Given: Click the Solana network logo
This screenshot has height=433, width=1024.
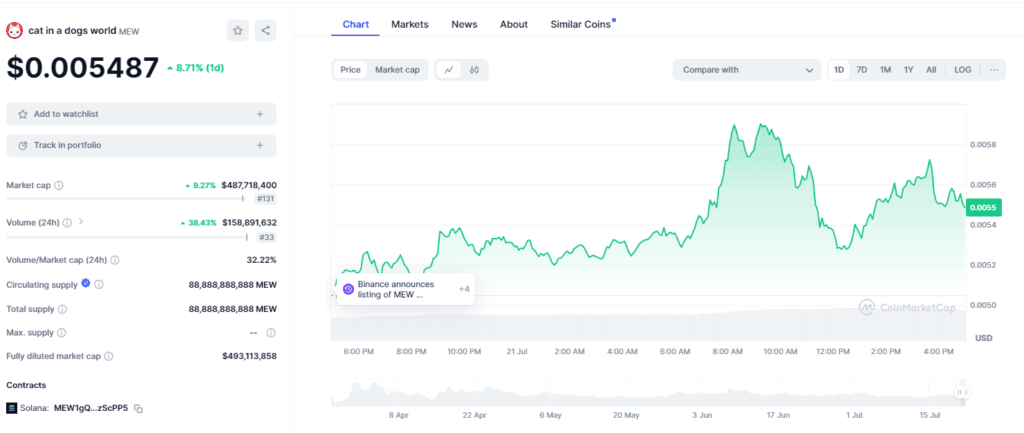Looking at the screenshot, I should pyautogui.click(x=11, y=408).
